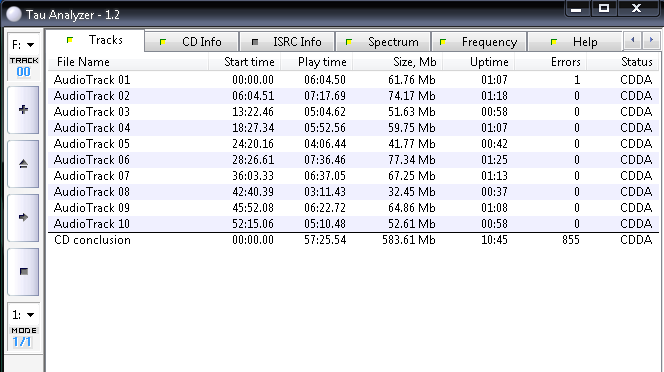Sort by Start time column header
664x372 pixels.
[244, 62]
